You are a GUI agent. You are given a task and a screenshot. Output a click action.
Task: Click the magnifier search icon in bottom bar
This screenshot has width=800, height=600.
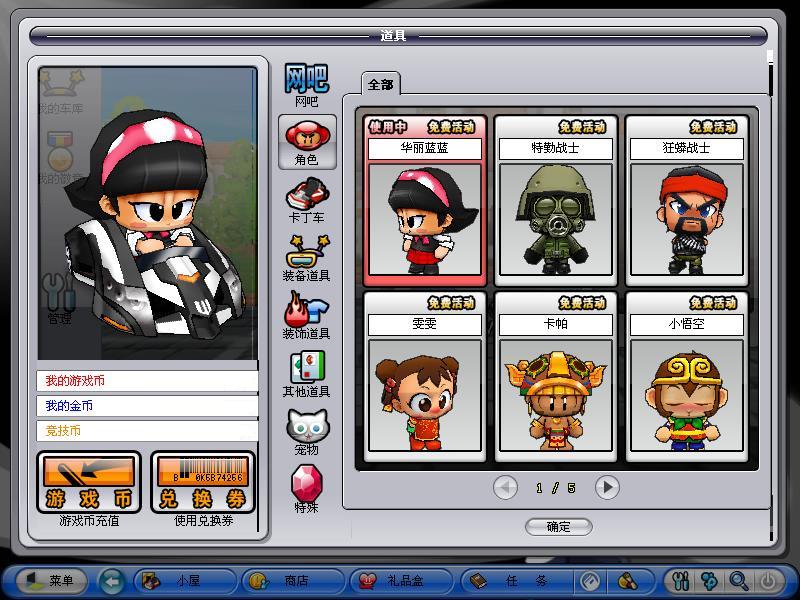(x=739, y=581)
